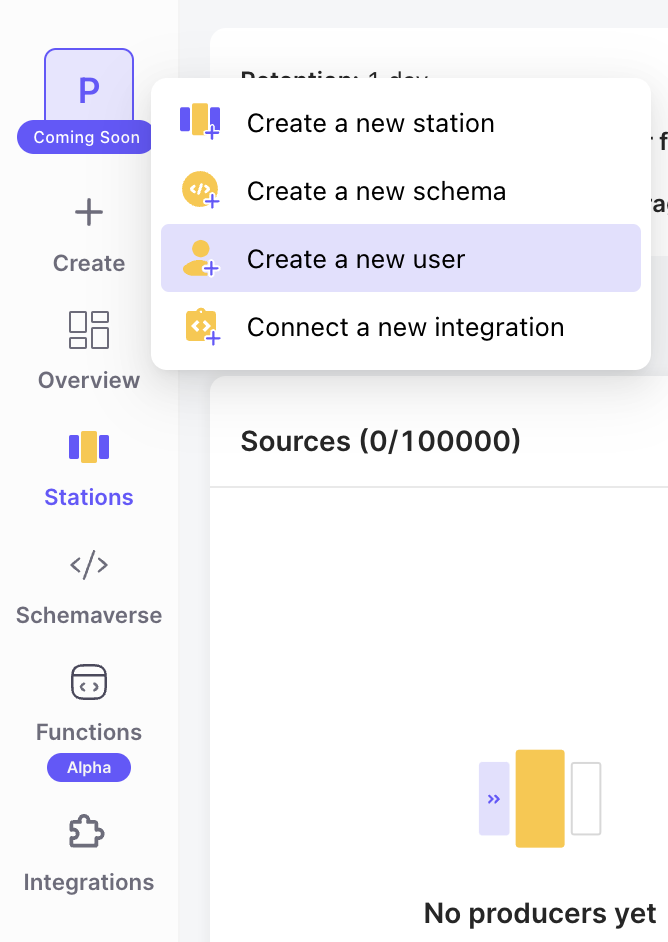Choose Create a new schema

(401, 191)
